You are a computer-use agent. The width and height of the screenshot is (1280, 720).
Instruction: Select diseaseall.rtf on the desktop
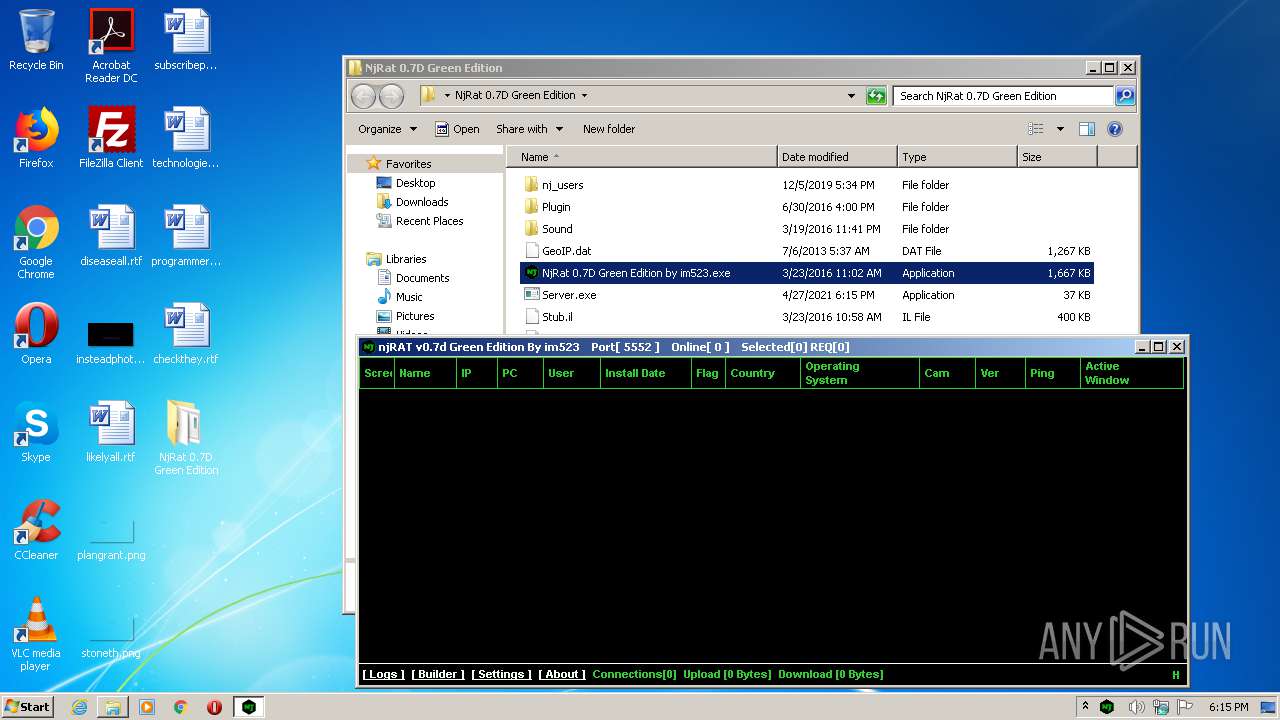111,236
